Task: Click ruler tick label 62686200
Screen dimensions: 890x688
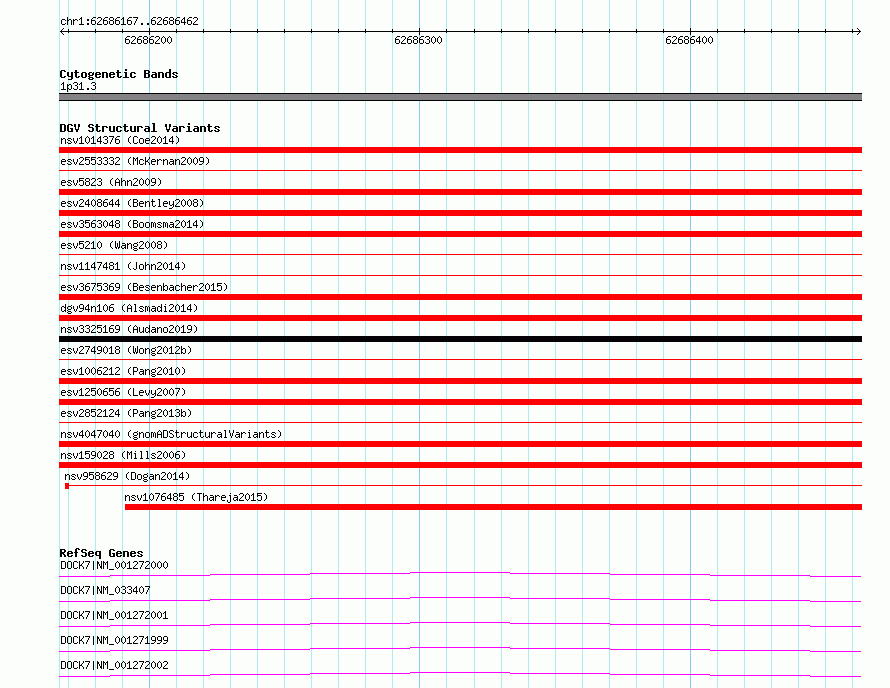Action: click(x=148, y=40)
